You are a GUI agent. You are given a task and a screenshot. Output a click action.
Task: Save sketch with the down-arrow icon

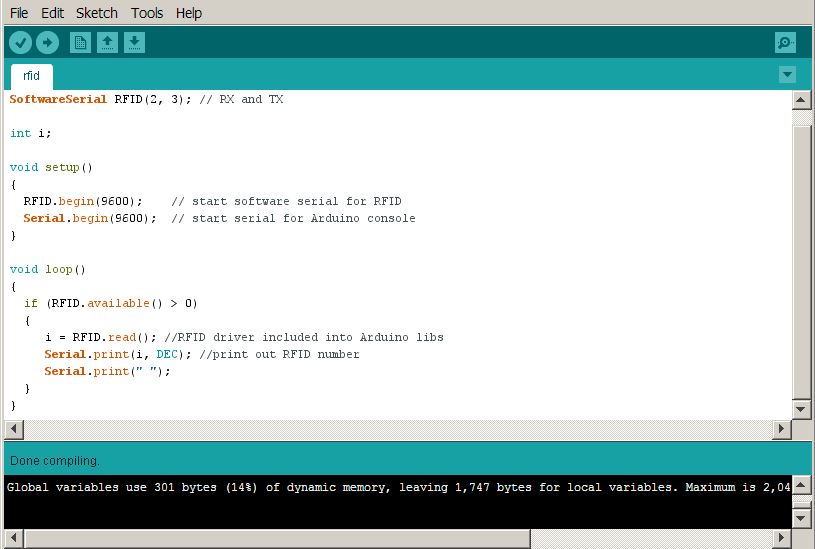[x=134, y=43]
